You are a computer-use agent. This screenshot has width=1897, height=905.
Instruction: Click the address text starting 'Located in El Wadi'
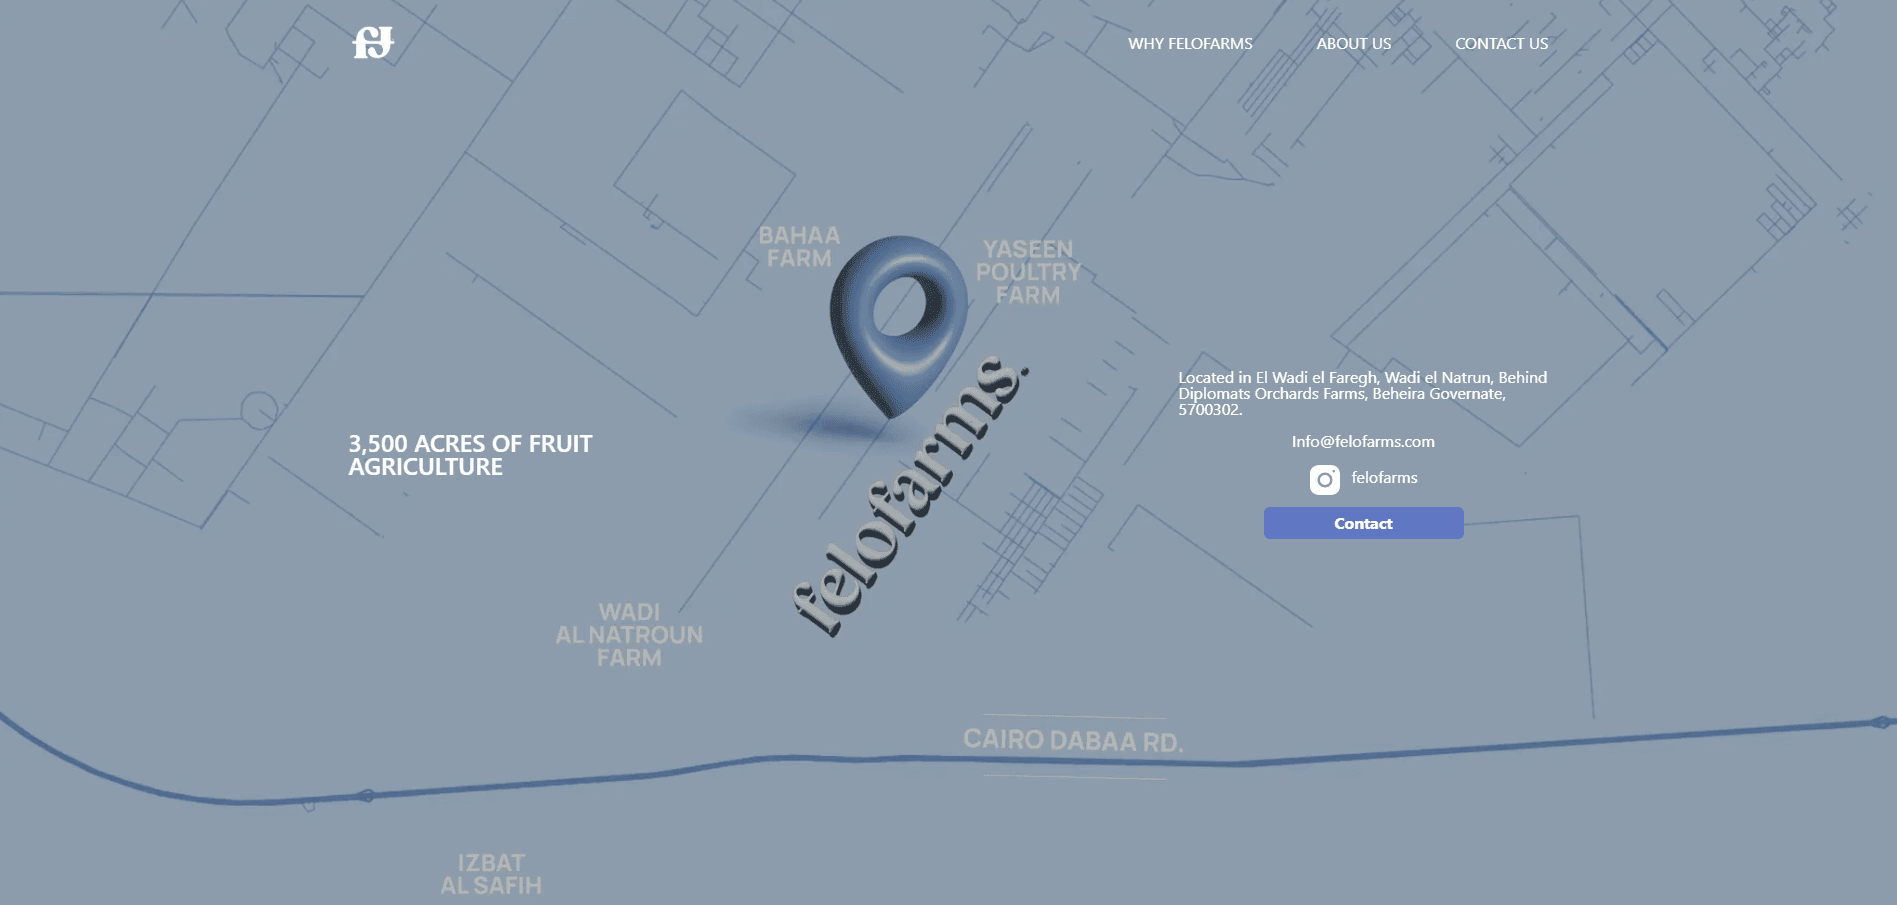click(x=1363, y=394)
